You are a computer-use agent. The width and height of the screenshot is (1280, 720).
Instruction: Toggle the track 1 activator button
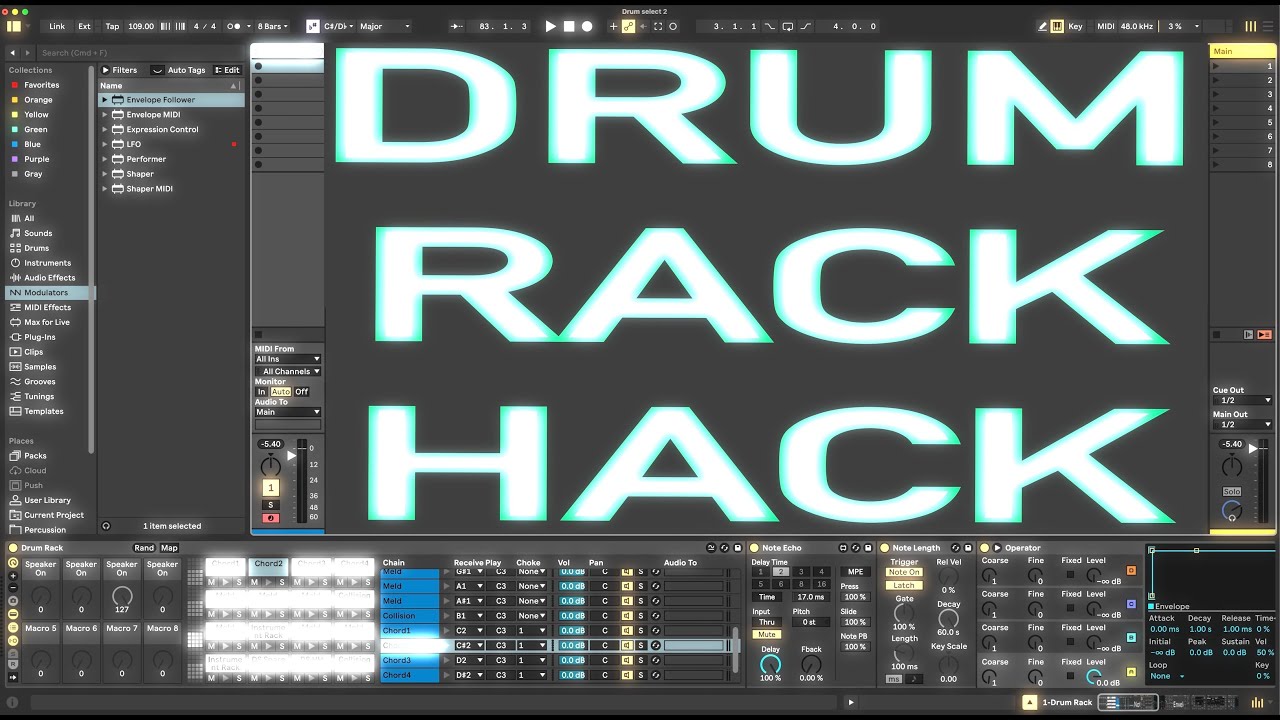(270, 488)
